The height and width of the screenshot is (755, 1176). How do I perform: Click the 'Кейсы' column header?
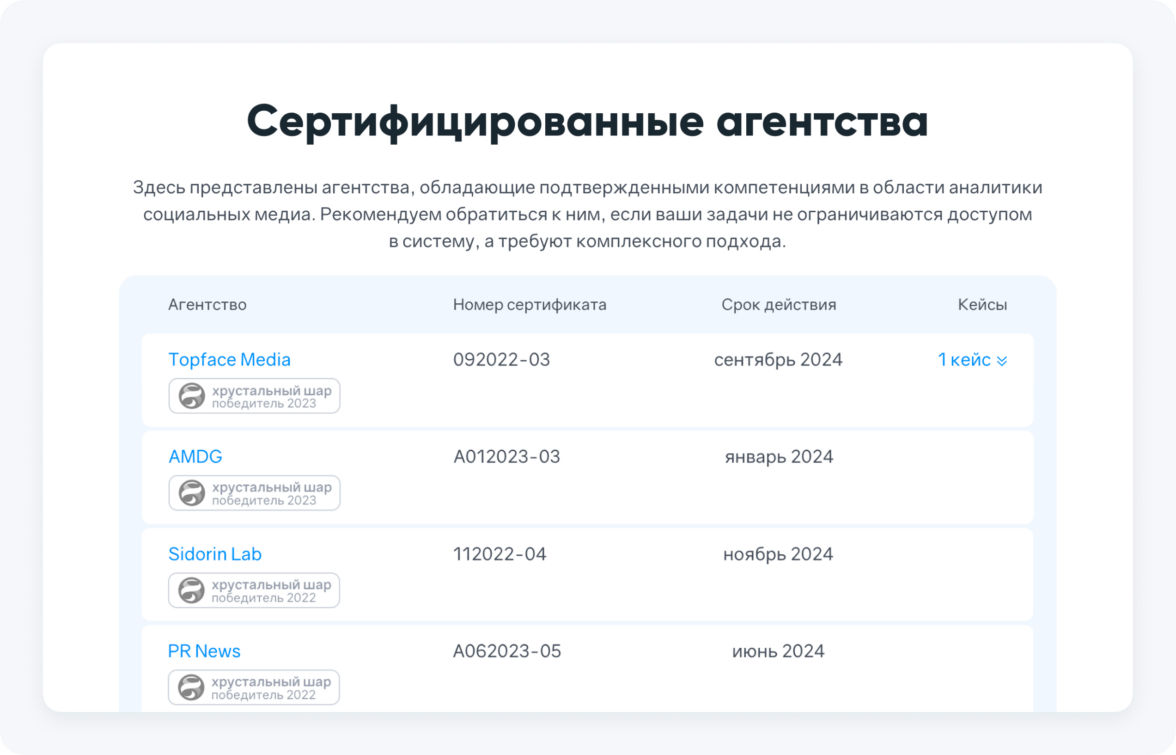[x=982, y=304]
